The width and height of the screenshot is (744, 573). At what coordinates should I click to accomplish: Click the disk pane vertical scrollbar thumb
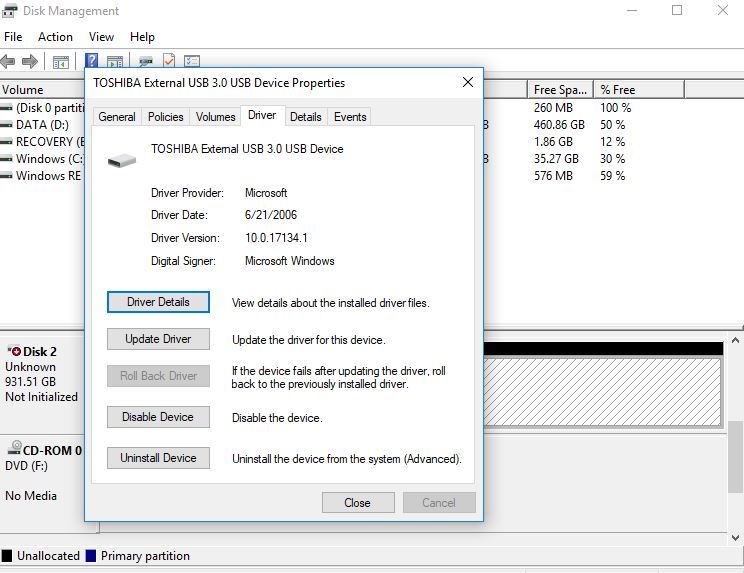(x=735, y=457)
